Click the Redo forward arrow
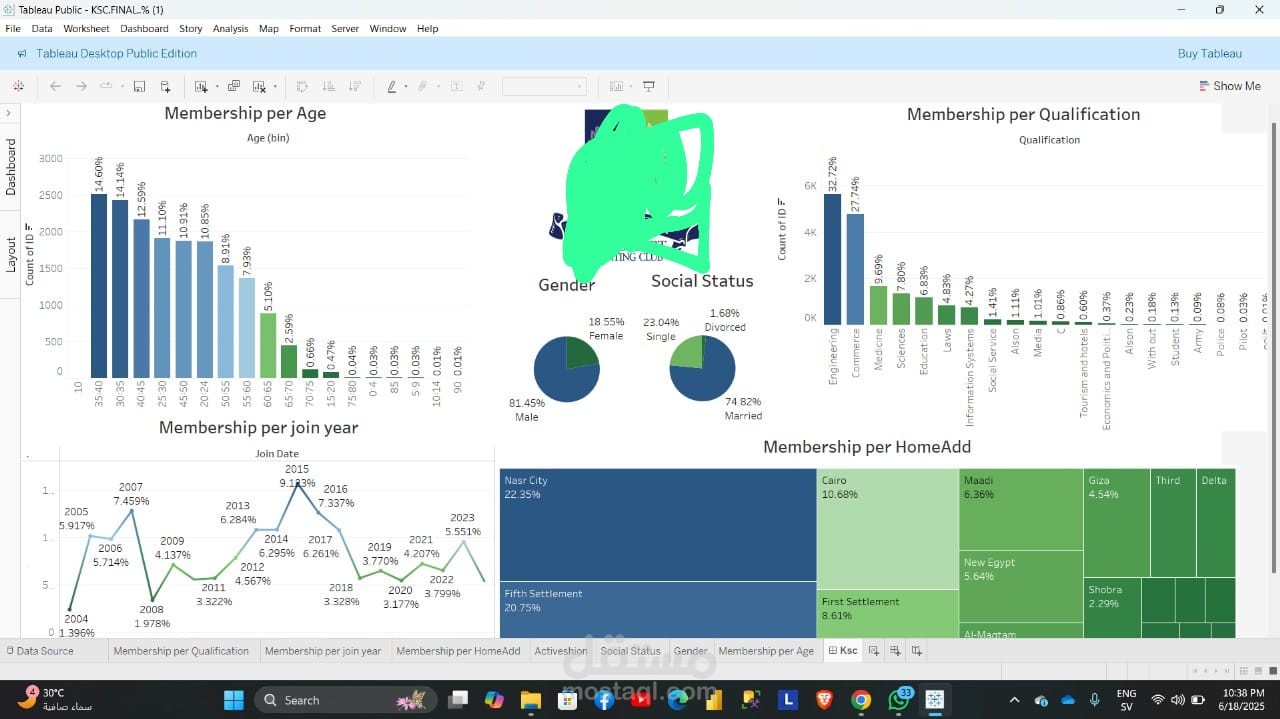 click(82, 86)
